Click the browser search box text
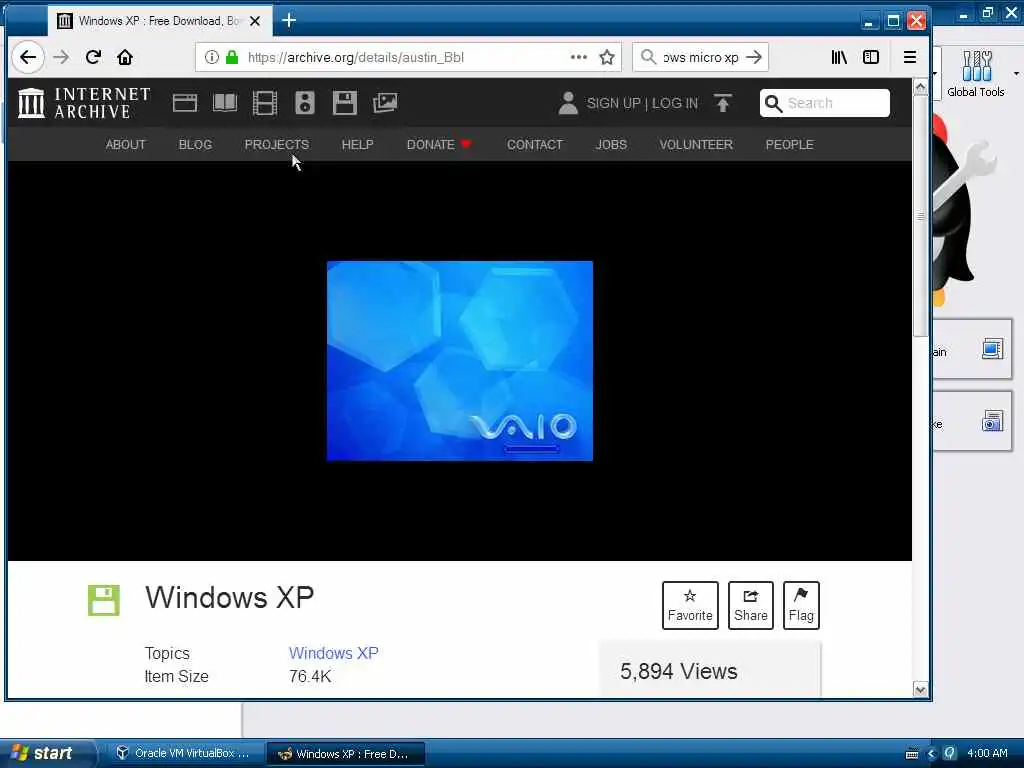The height and width of the screenshot is (768, 1024). coord(701,57)
